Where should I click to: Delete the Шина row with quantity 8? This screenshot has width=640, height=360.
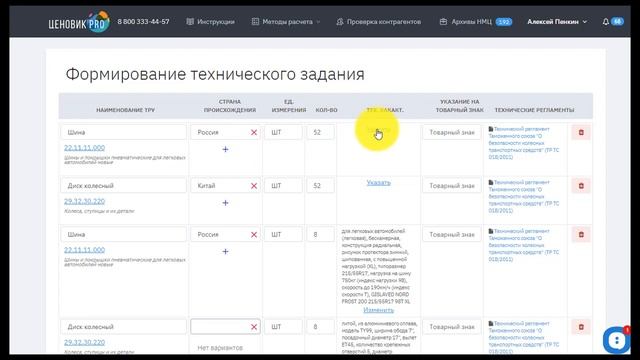tap(581, 235)
